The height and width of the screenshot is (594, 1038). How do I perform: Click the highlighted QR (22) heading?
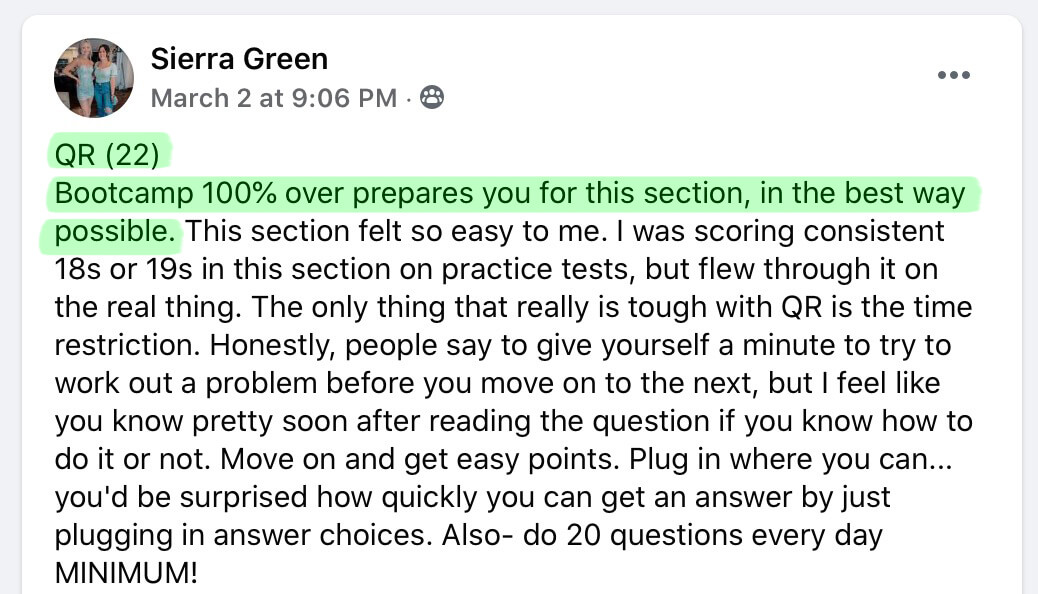(107, 155)
